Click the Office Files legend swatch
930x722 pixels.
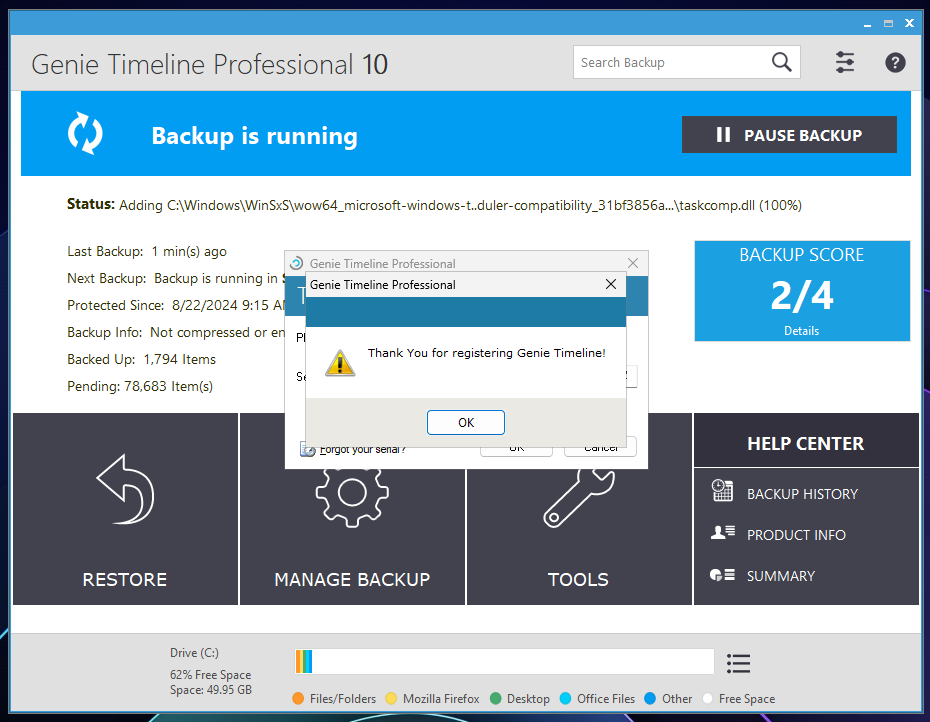pyautogui.click(x=565, y=698)
